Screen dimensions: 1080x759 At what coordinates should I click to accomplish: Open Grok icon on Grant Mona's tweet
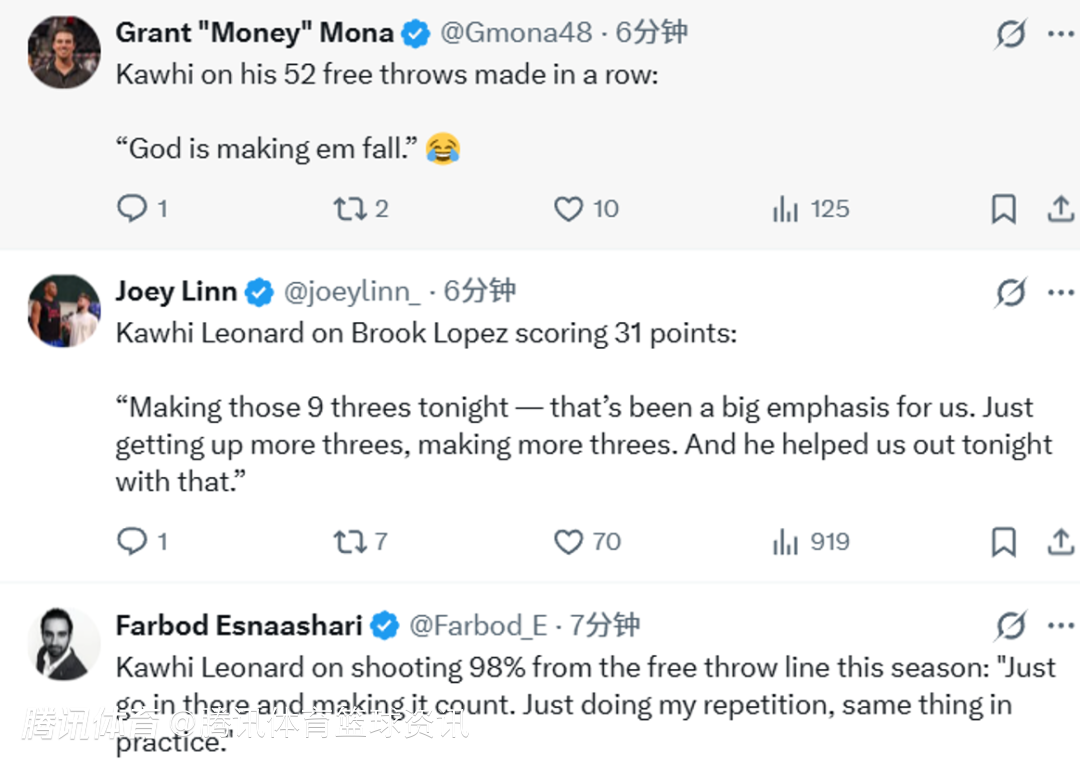point(1011,35)
